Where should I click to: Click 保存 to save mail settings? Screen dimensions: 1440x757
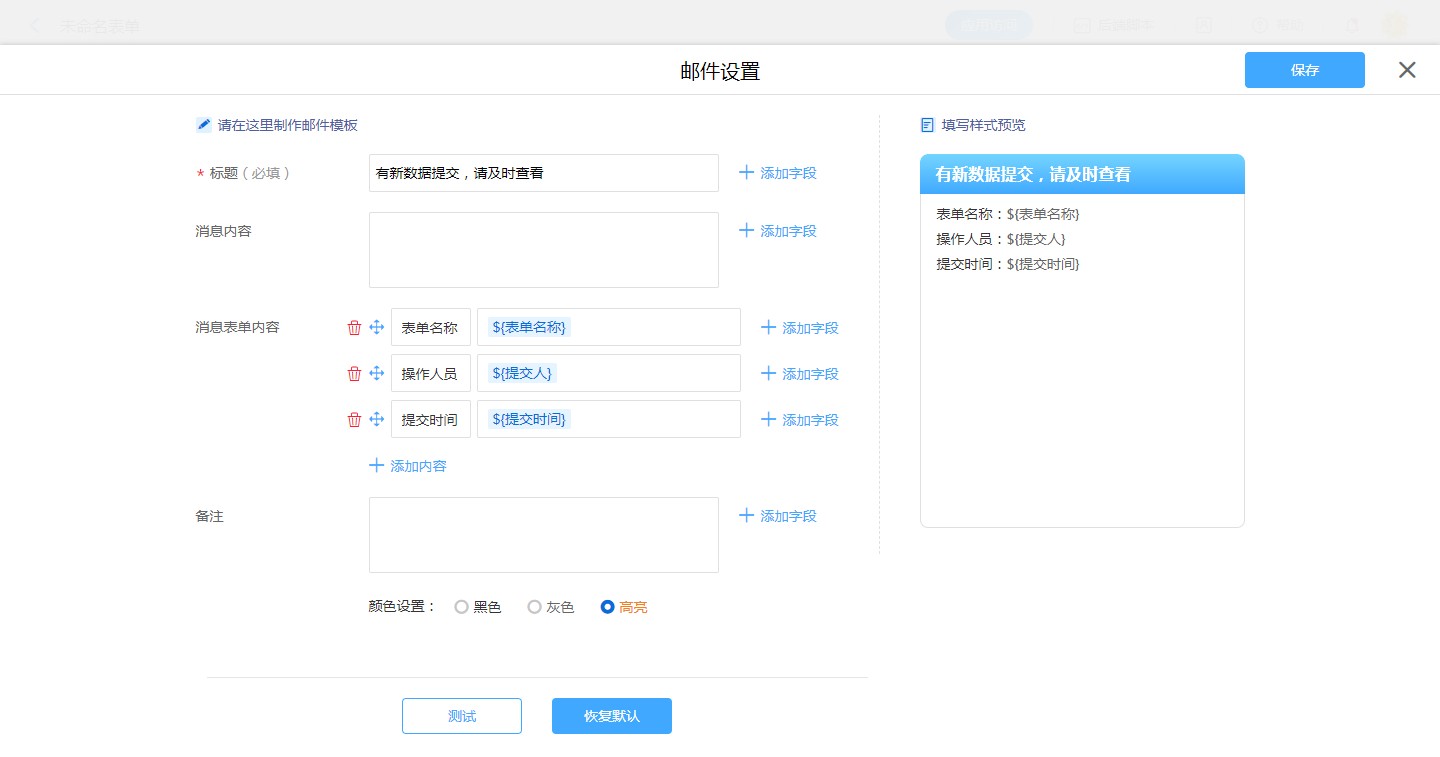click(x=1304, y=70)
